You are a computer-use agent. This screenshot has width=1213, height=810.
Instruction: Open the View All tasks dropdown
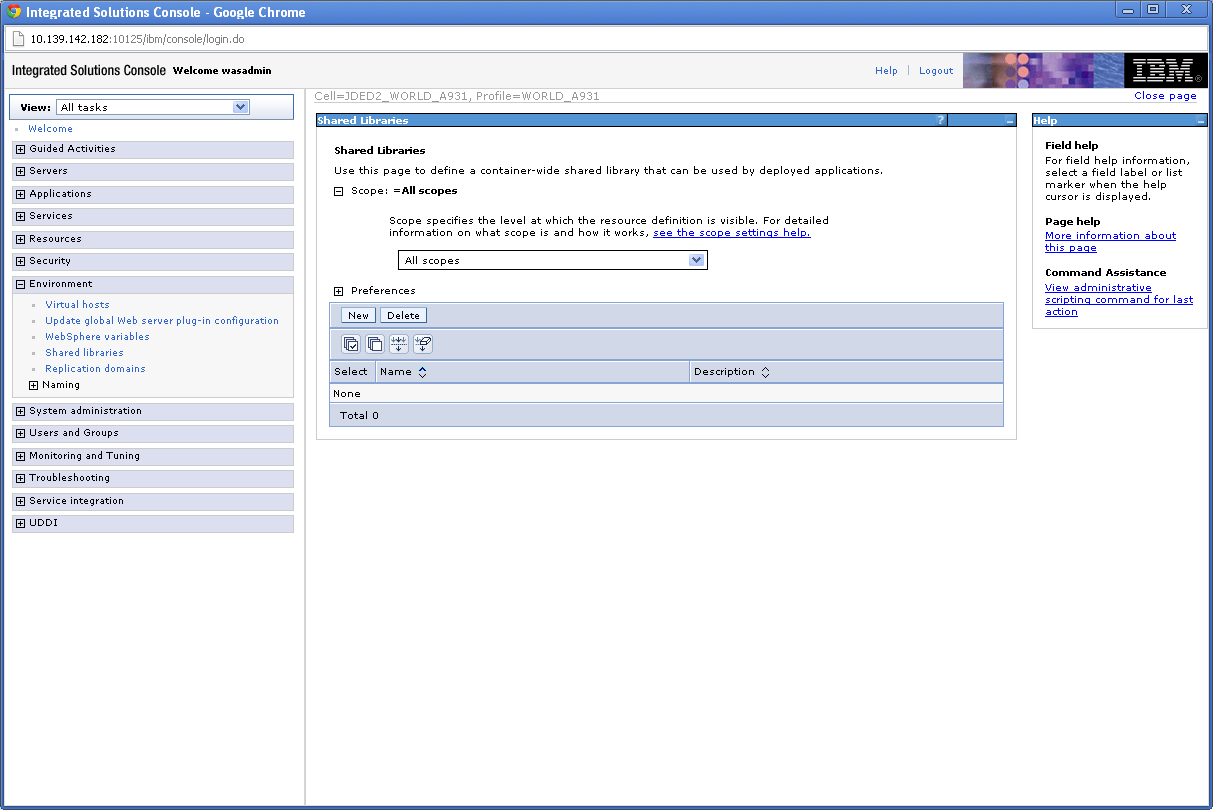[153, 107]
